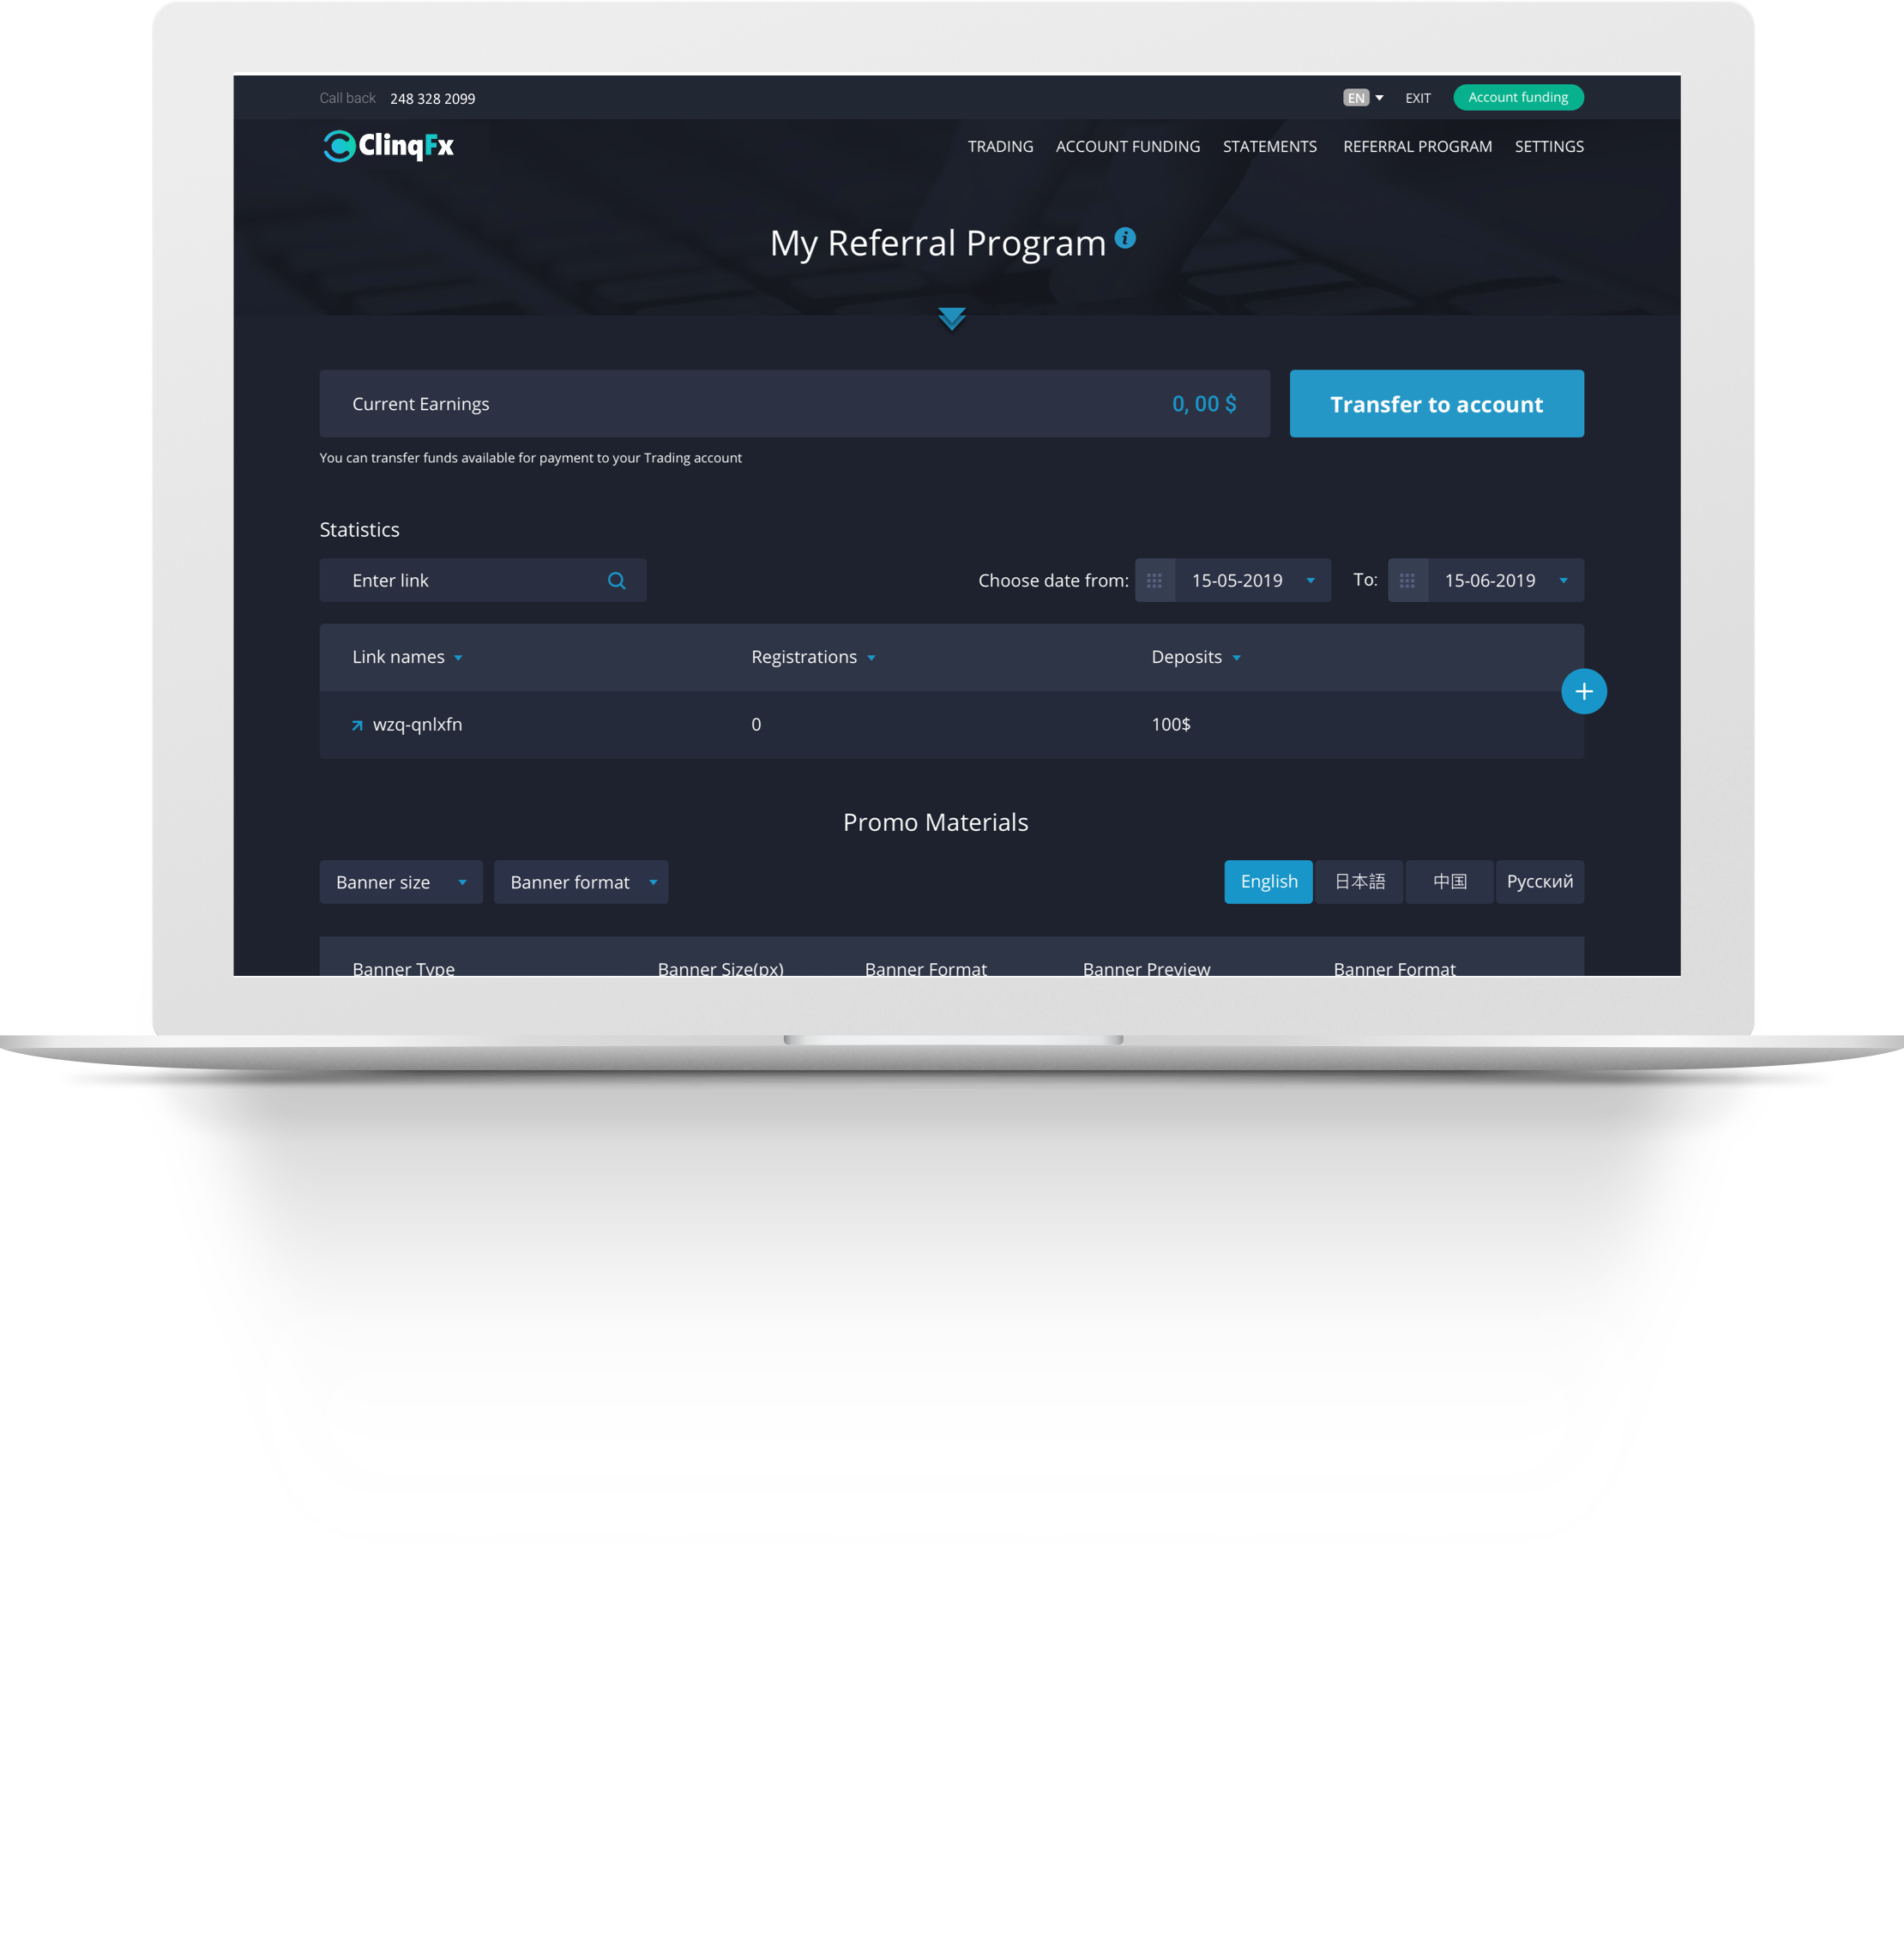Click the calendar icon for end date
The width and height of the screenshot is (1904, 1938).
pyautogui.click(x=1411, y=581)
